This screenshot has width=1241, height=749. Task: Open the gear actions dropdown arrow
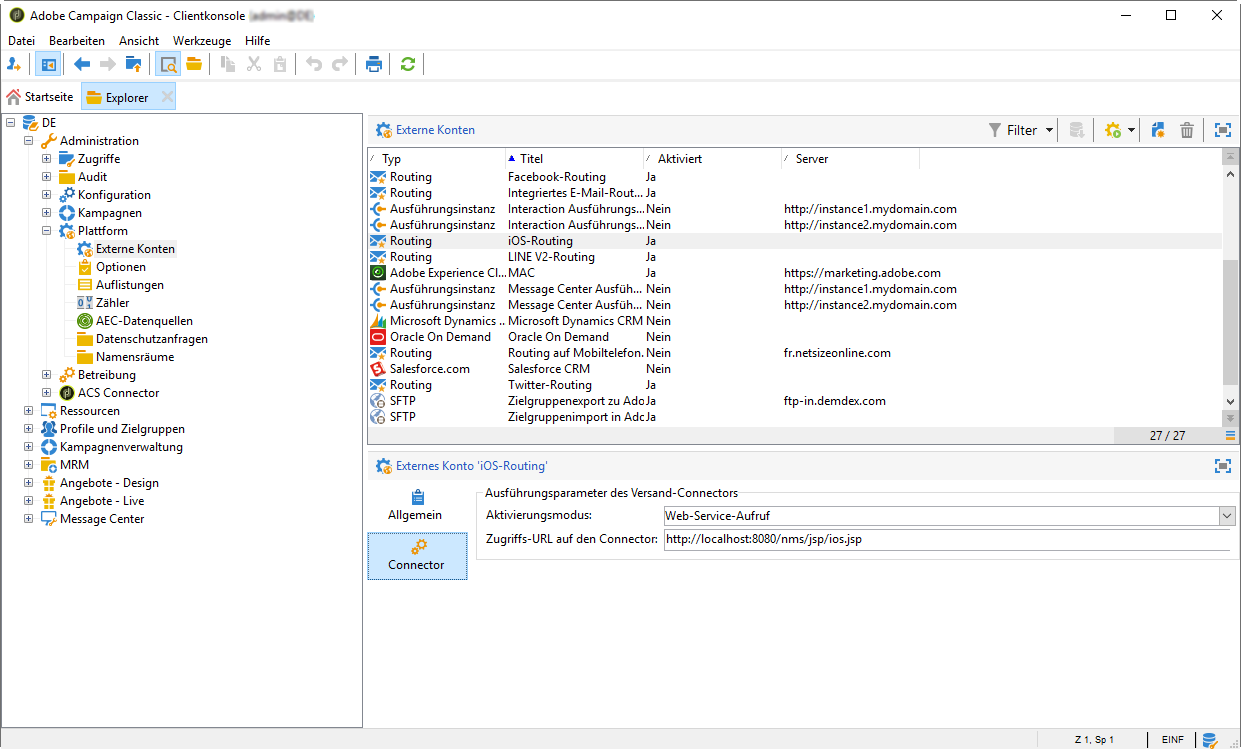1131,130
